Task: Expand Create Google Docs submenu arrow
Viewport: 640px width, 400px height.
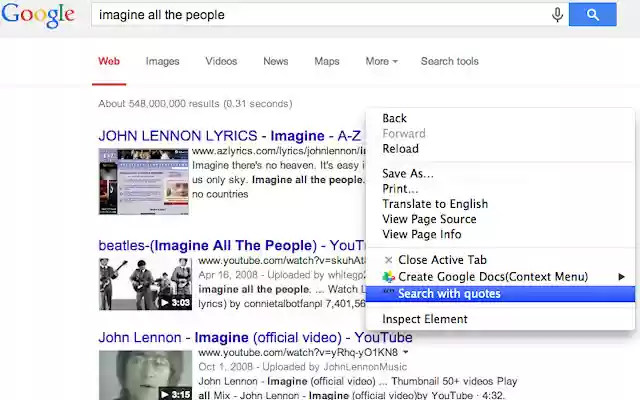Action: 621,277
